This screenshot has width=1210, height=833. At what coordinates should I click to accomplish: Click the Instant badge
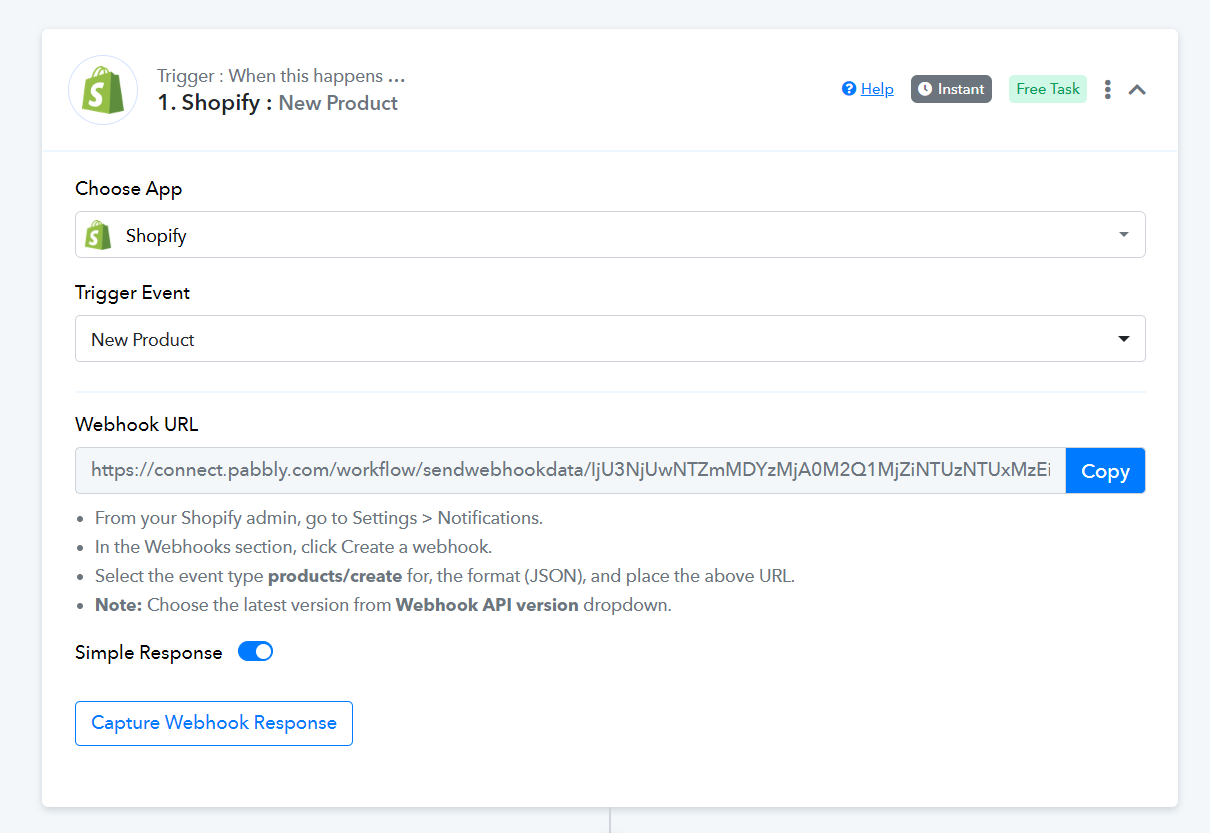(951, 89)
